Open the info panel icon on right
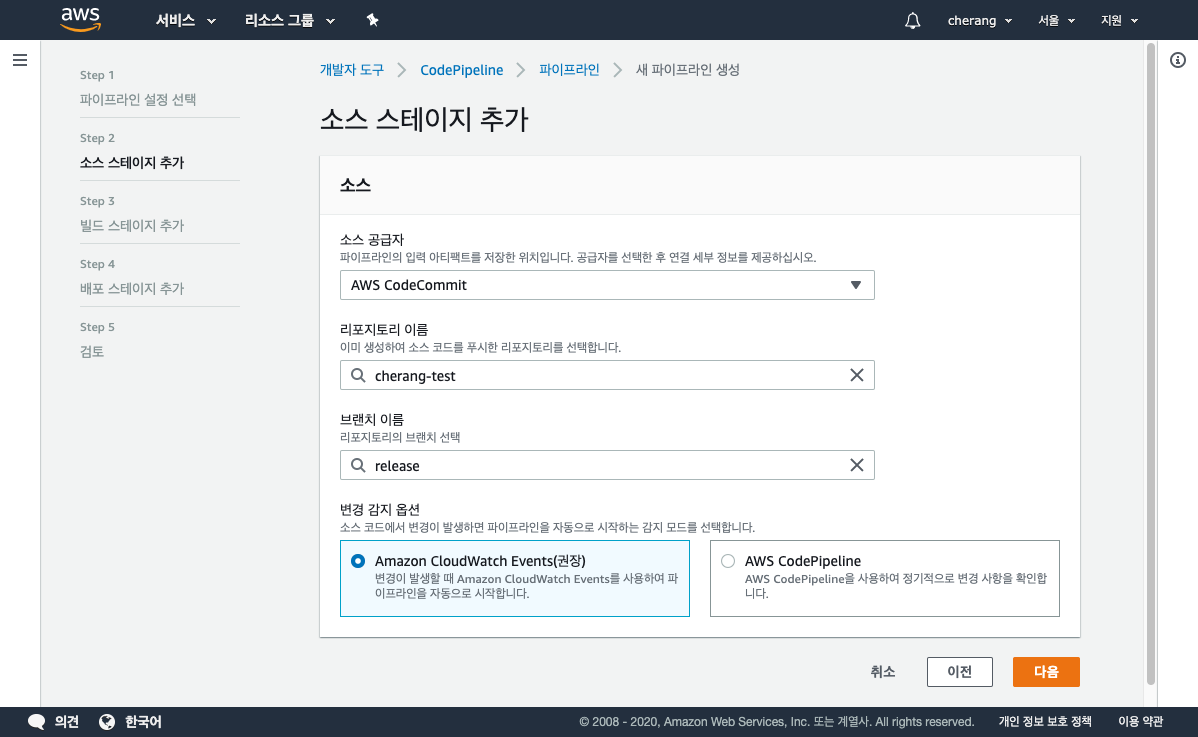This screenshot has height=737, width=1198. pos(1177,60)
